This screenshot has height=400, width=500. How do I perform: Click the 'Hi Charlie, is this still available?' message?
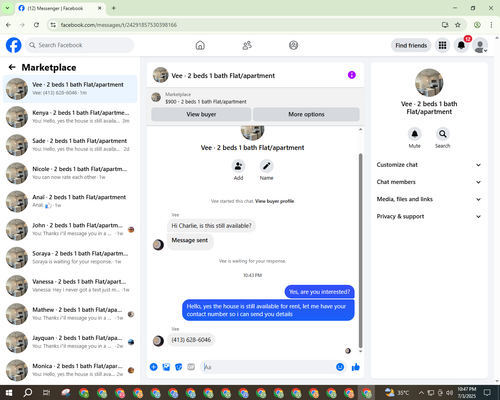click(211, 226)
